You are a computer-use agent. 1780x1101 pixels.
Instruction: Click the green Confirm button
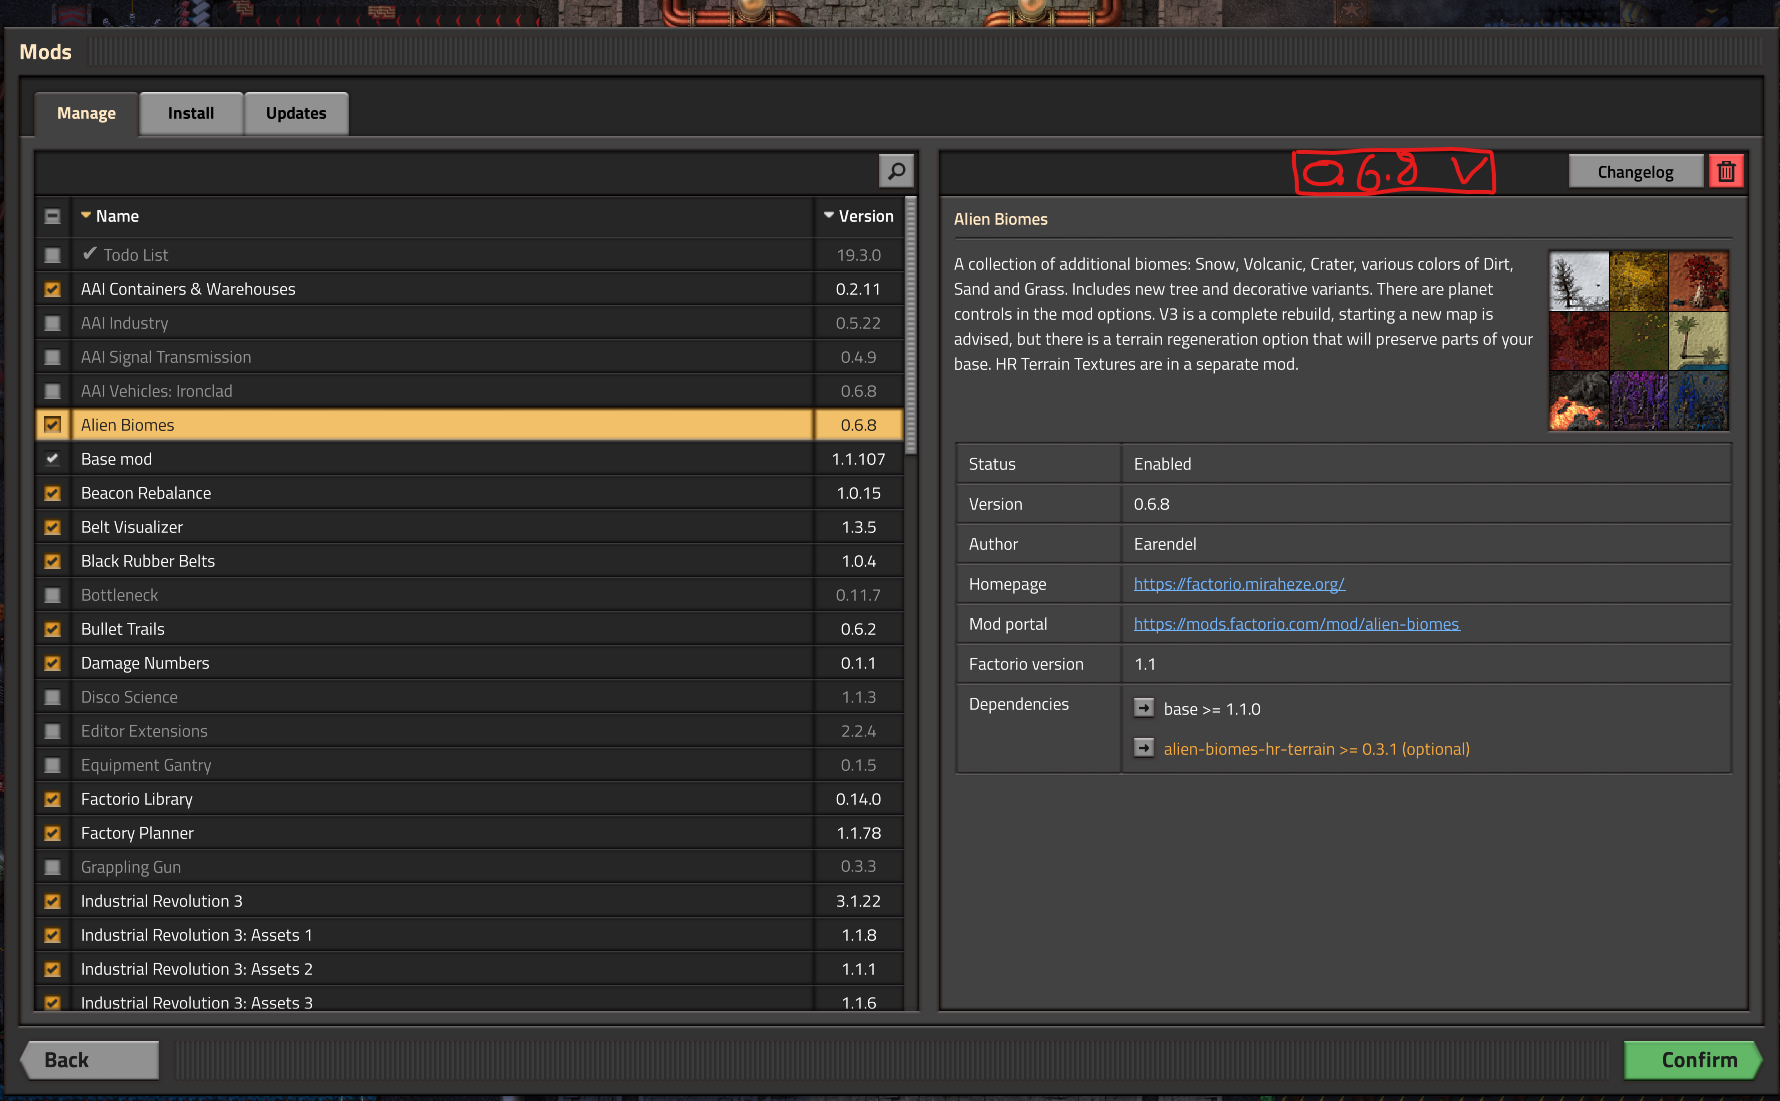(1693, 1060)
